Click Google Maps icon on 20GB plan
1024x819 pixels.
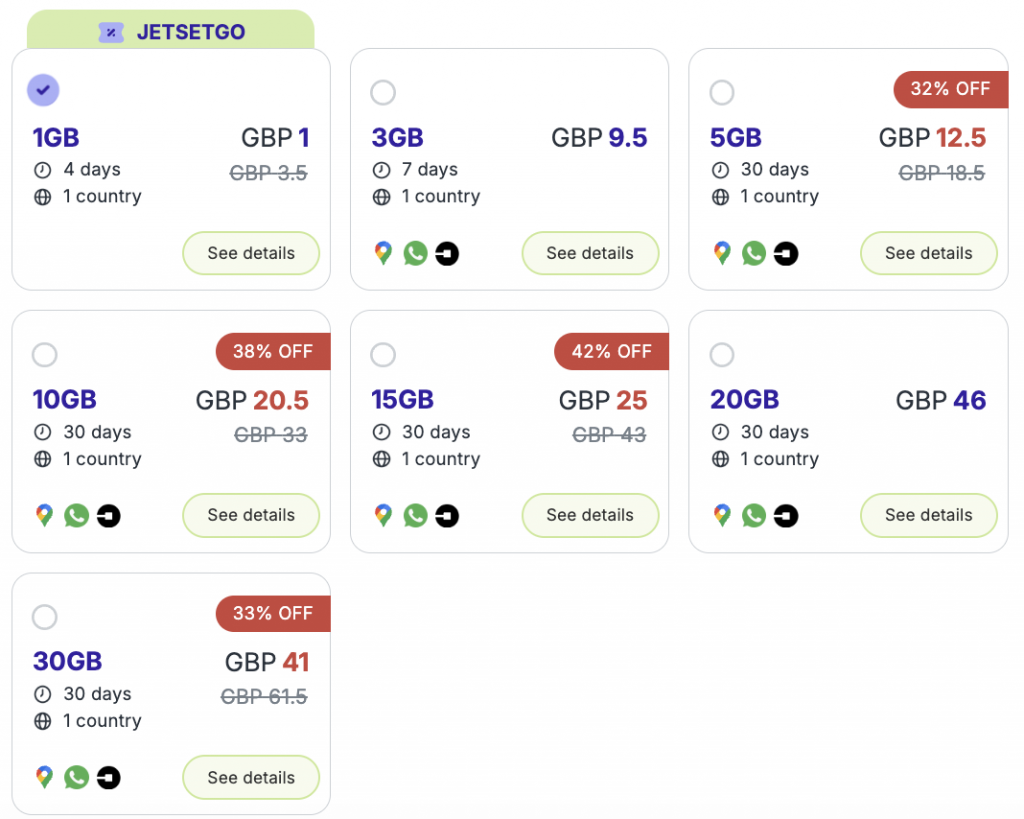coord(722,516)
